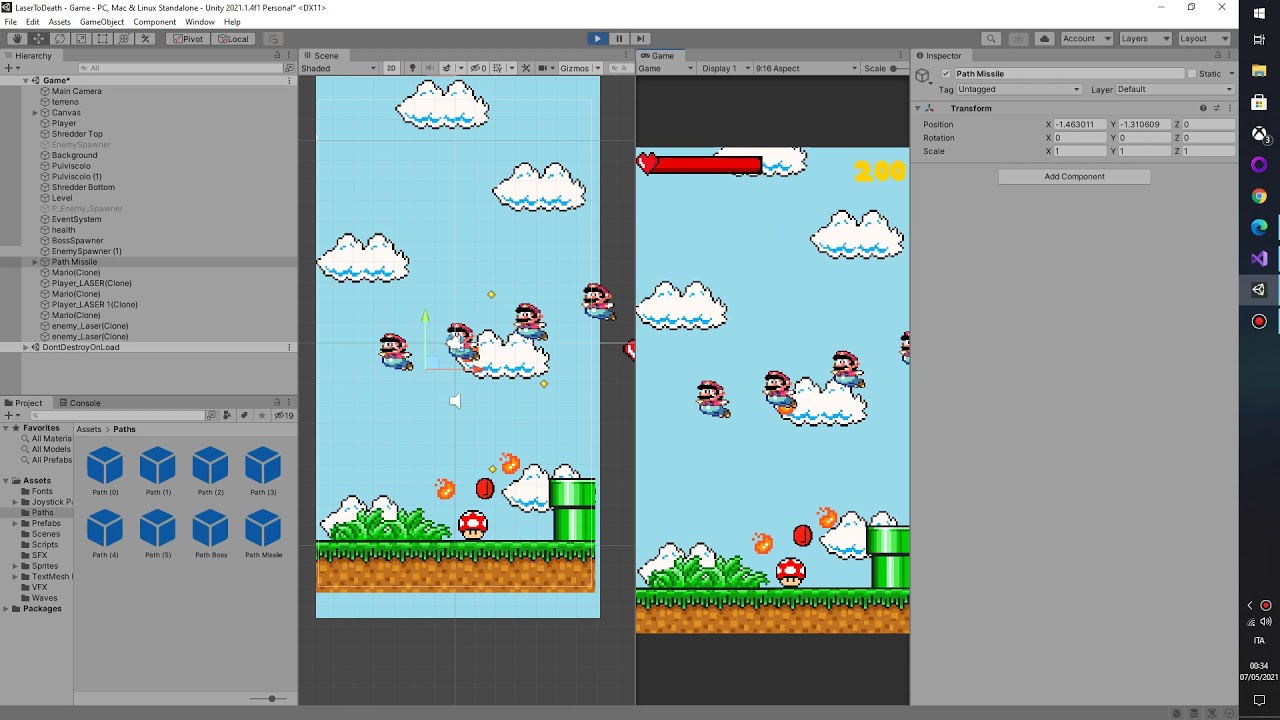
Task: Click the Play button
Action: [597, 39]
